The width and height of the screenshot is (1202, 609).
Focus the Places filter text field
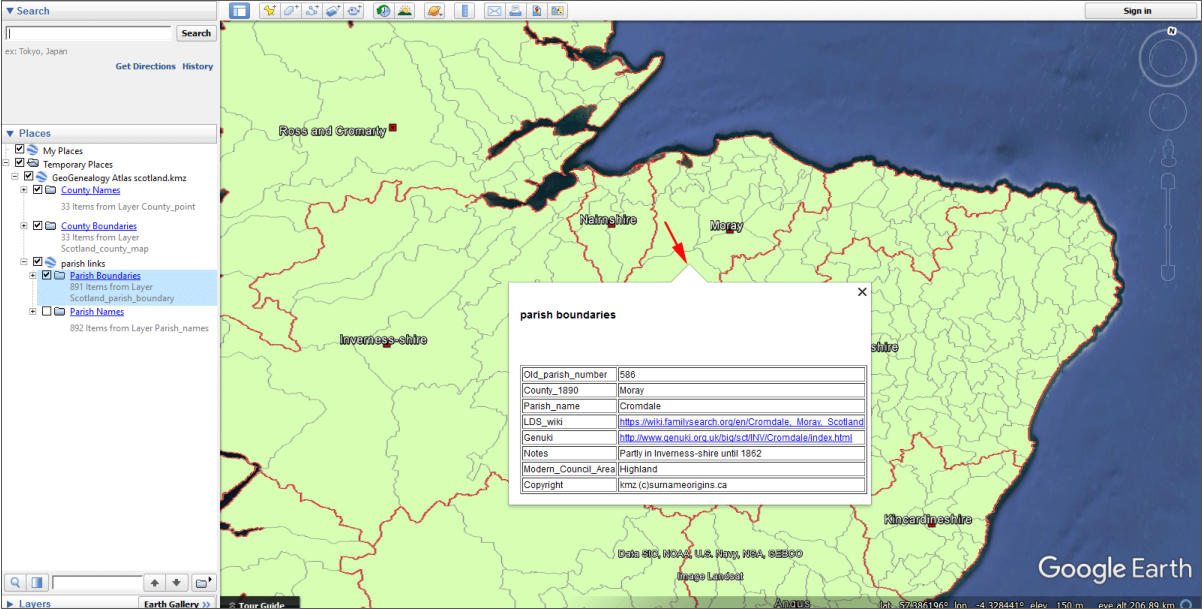point(97,582)
